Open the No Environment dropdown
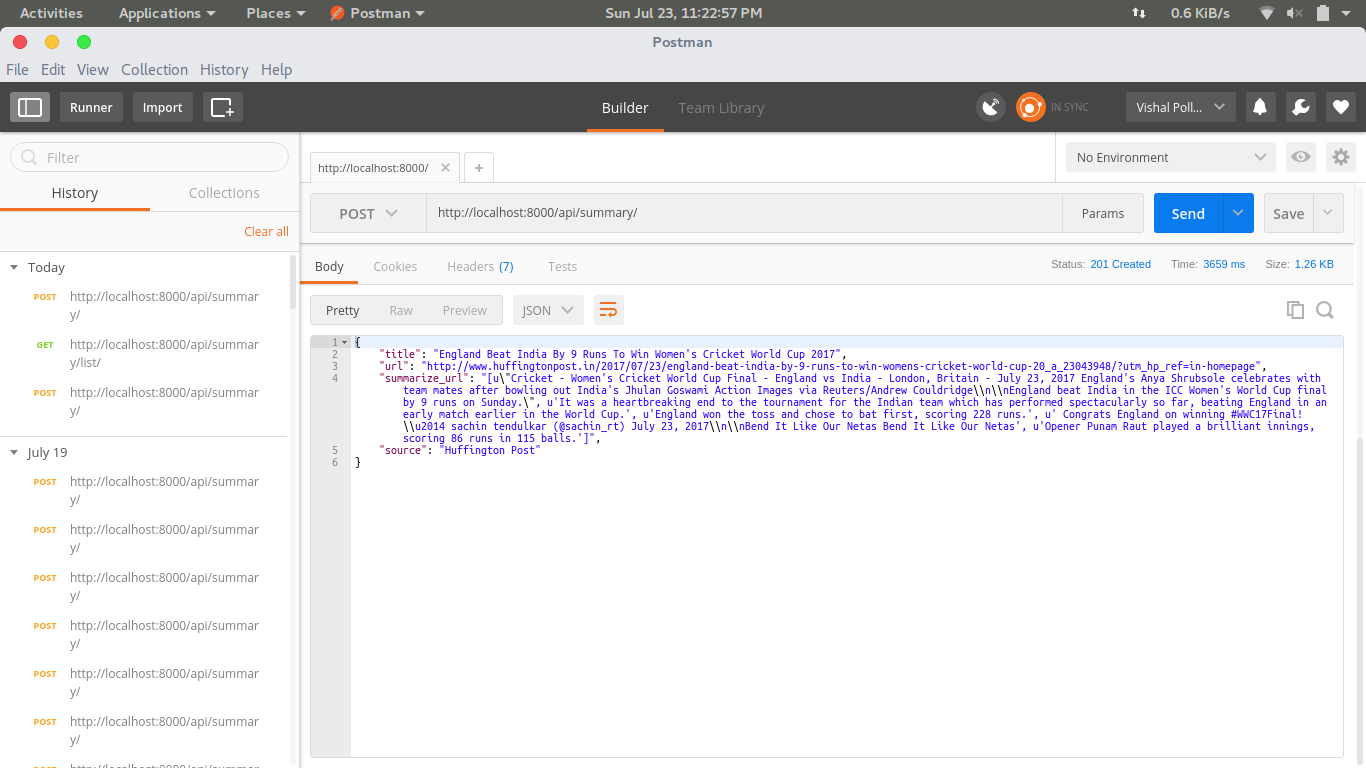This screenshot has width=1366, height=768. coord(1171,157)
